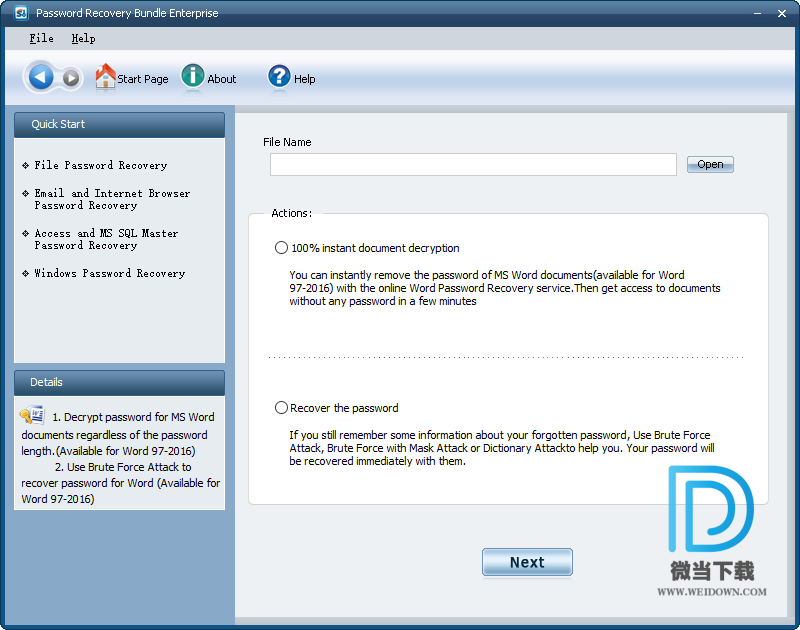The height and width of the screenshot is (630, 800).
Task: Click the About toolbar label
Action: coord(221,79)
